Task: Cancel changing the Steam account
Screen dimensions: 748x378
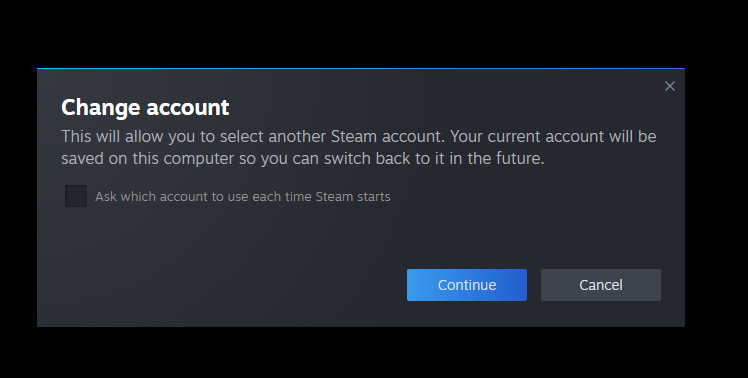Action: pos(601,285)
